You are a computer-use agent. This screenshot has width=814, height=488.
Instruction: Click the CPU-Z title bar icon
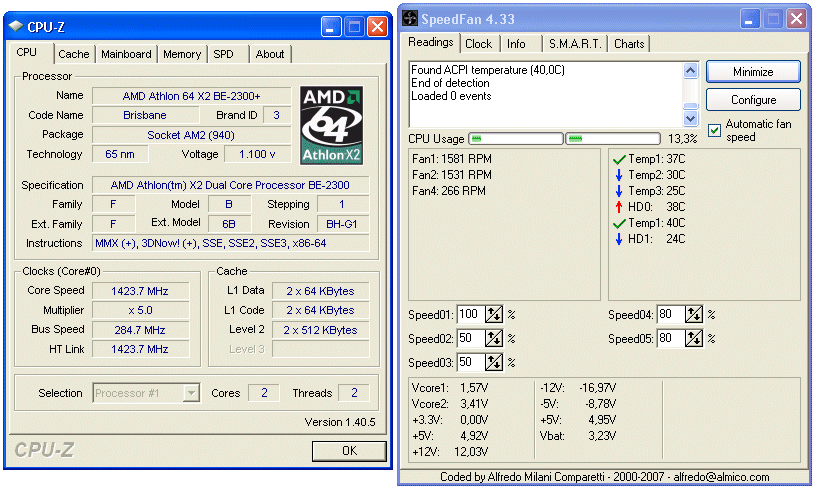(x=16, y=26)
